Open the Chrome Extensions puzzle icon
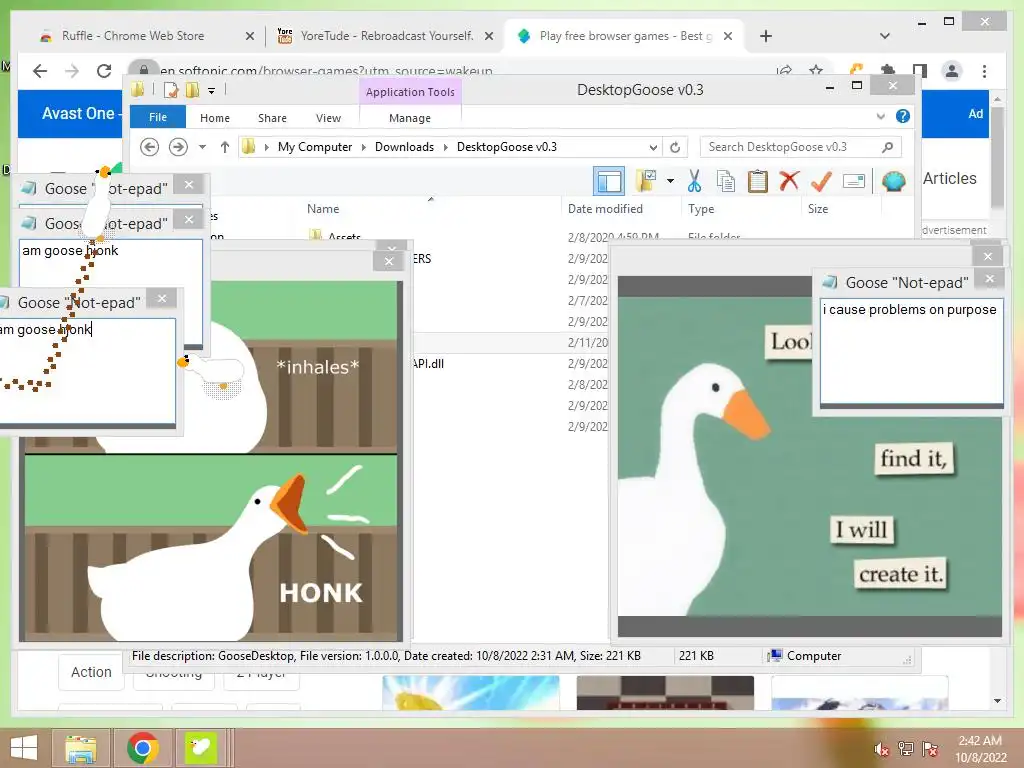 [x=888, y=70]
